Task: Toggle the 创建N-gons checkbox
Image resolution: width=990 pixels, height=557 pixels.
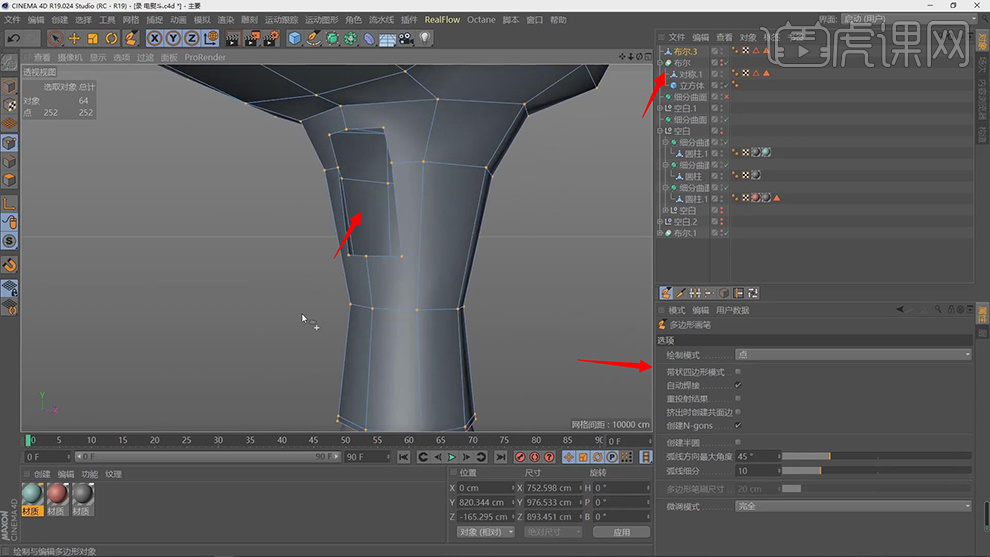Action: click(738, 425)
